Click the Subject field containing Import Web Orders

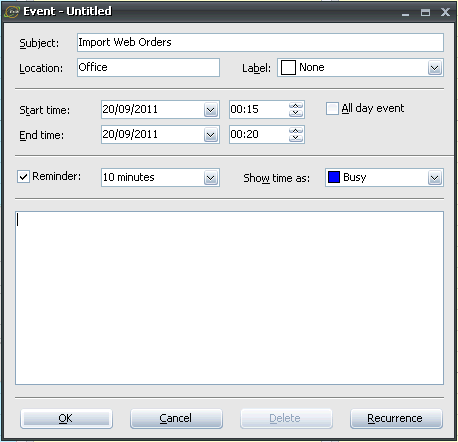pos(260,42)
